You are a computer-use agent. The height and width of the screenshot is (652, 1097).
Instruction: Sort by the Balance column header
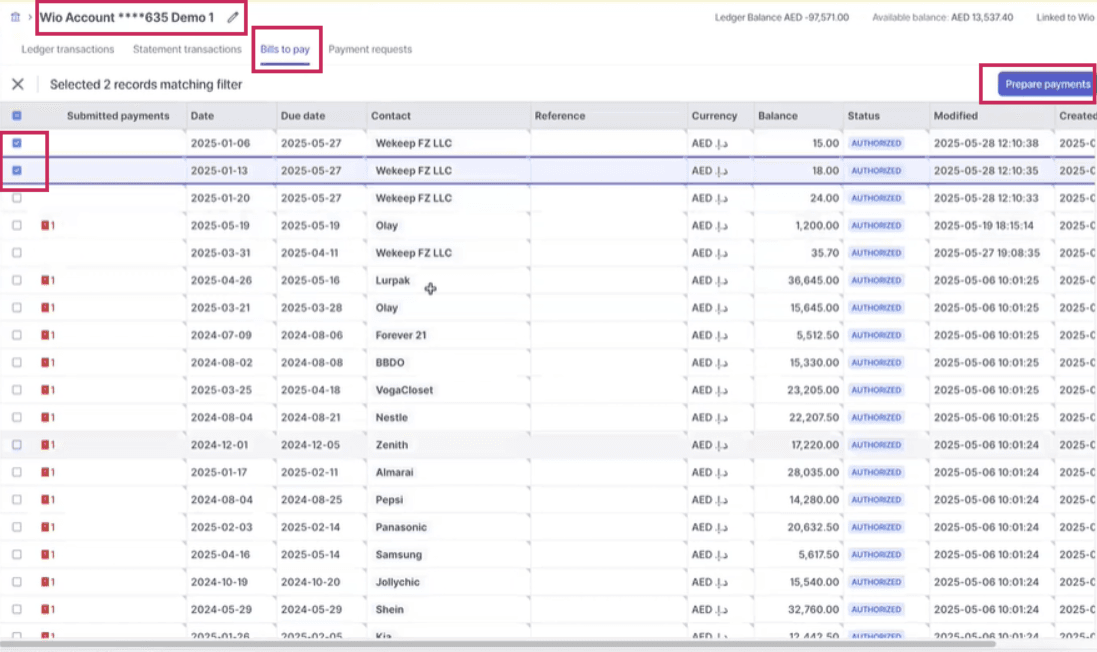tap(777, 115)
